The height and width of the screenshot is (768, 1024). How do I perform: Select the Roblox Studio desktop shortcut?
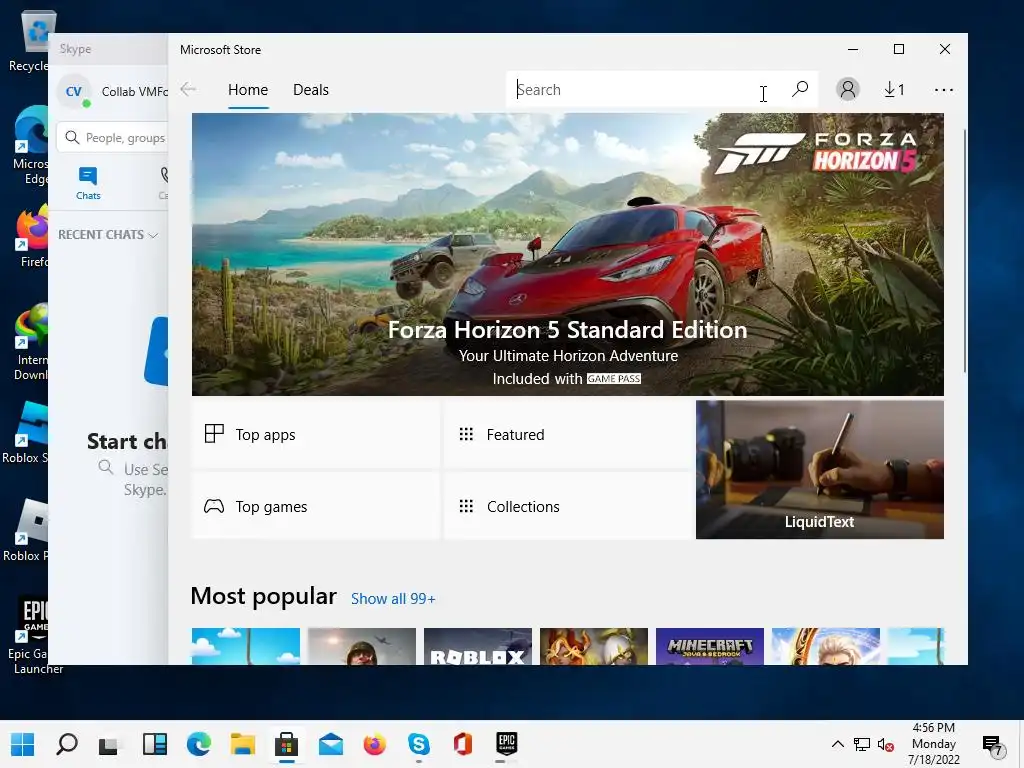(x=26, y=433)
